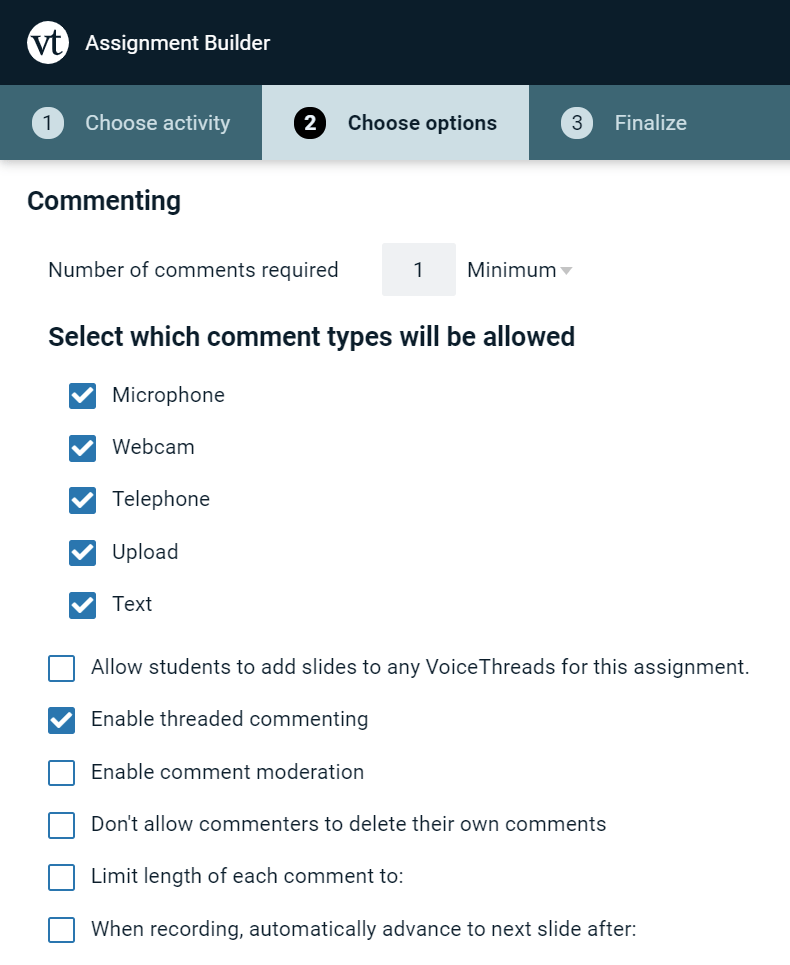This screenshot has width=790, height=965.
Task: Check automatically advance to next slide option
Action: point(62,930)
